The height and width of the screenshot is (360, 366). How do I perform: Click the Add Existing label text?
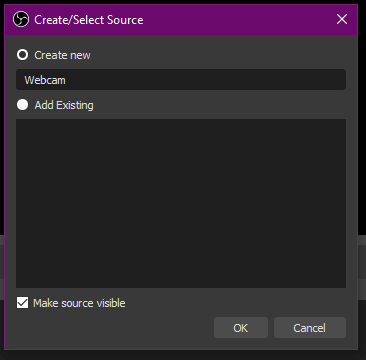(64, 105)
